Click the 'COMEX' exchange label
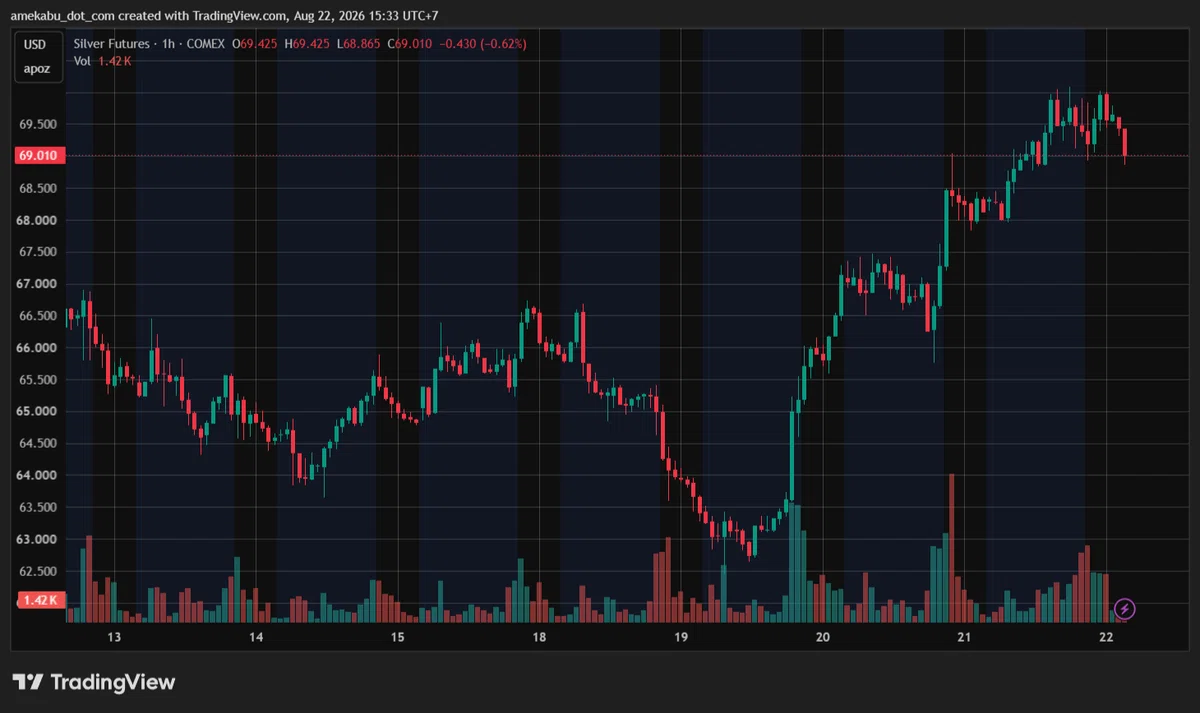 (204, 44)
